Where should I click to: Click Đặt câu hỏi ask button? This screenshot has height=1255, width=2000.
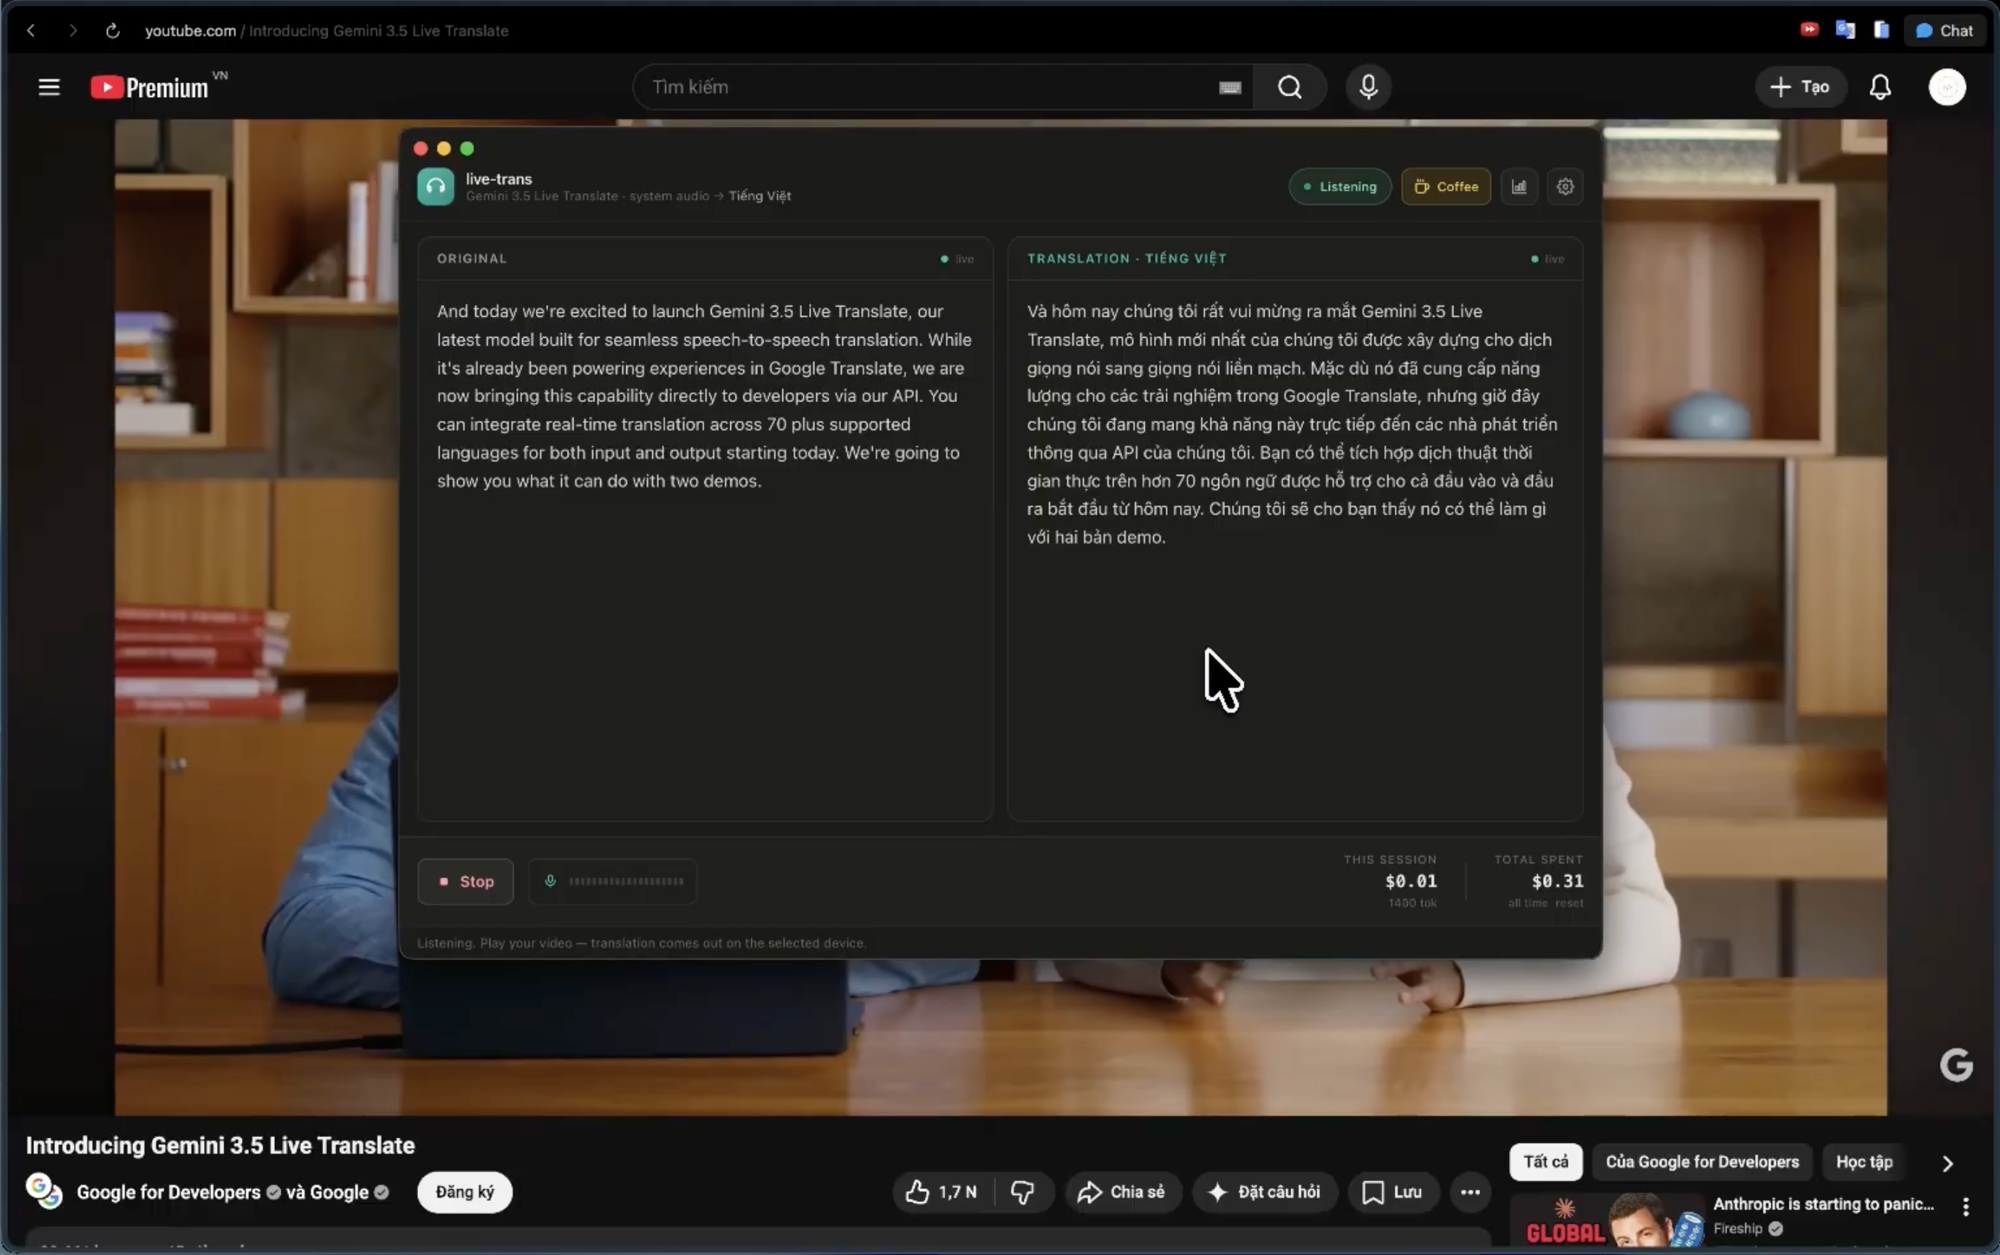(1264, 1192)
